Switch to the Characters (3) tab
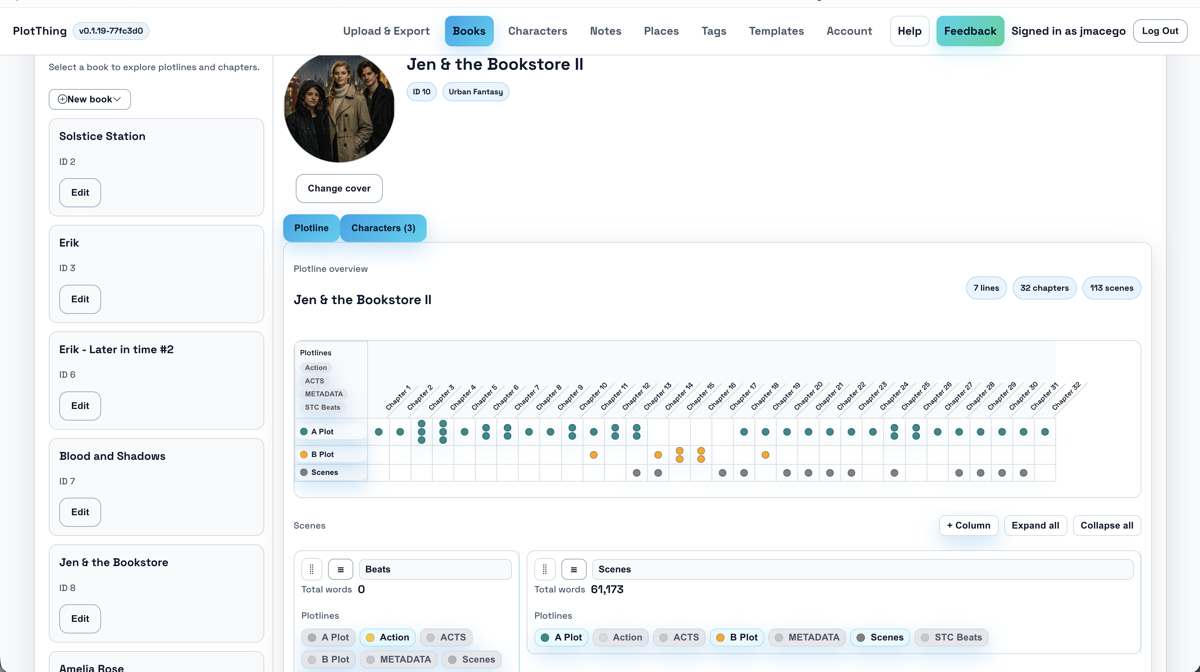Image resolution: width=1200 pixels, height=672 pixels. click(383, 228)
